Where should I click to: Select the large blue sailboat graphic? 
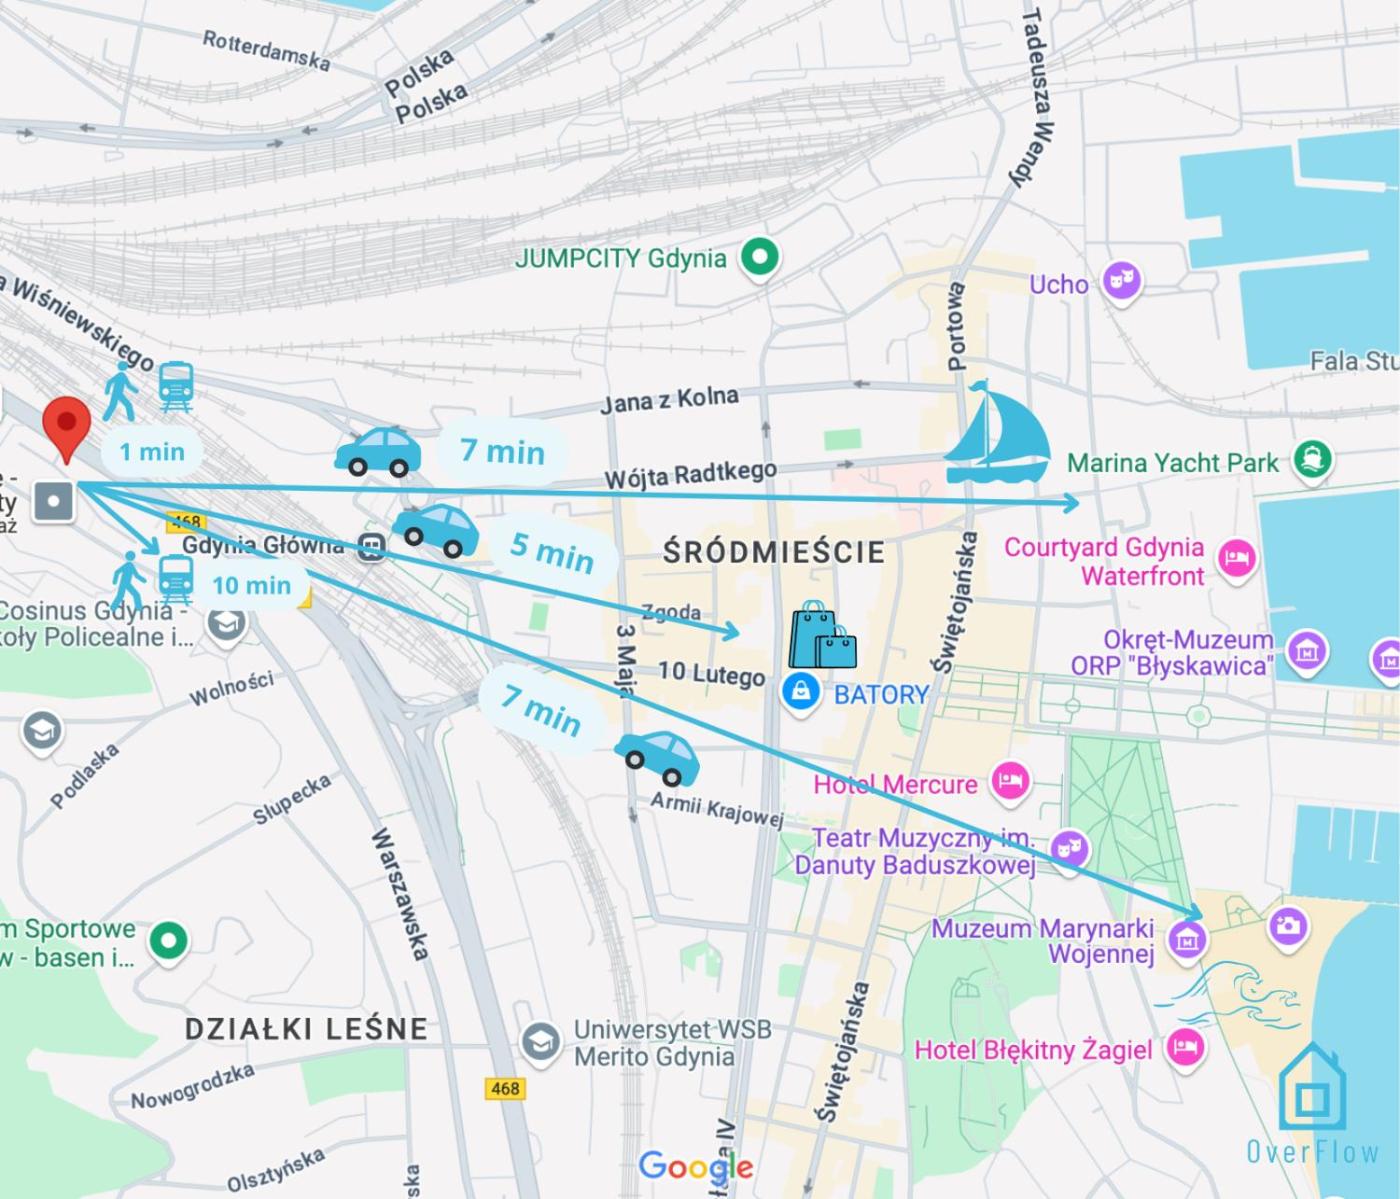coord(997,433)
